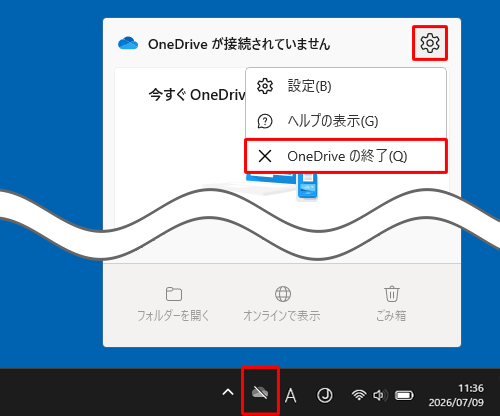Open the volume speaker icon
This screenshot has height=416, width=500.
click(x=380, y=395)
